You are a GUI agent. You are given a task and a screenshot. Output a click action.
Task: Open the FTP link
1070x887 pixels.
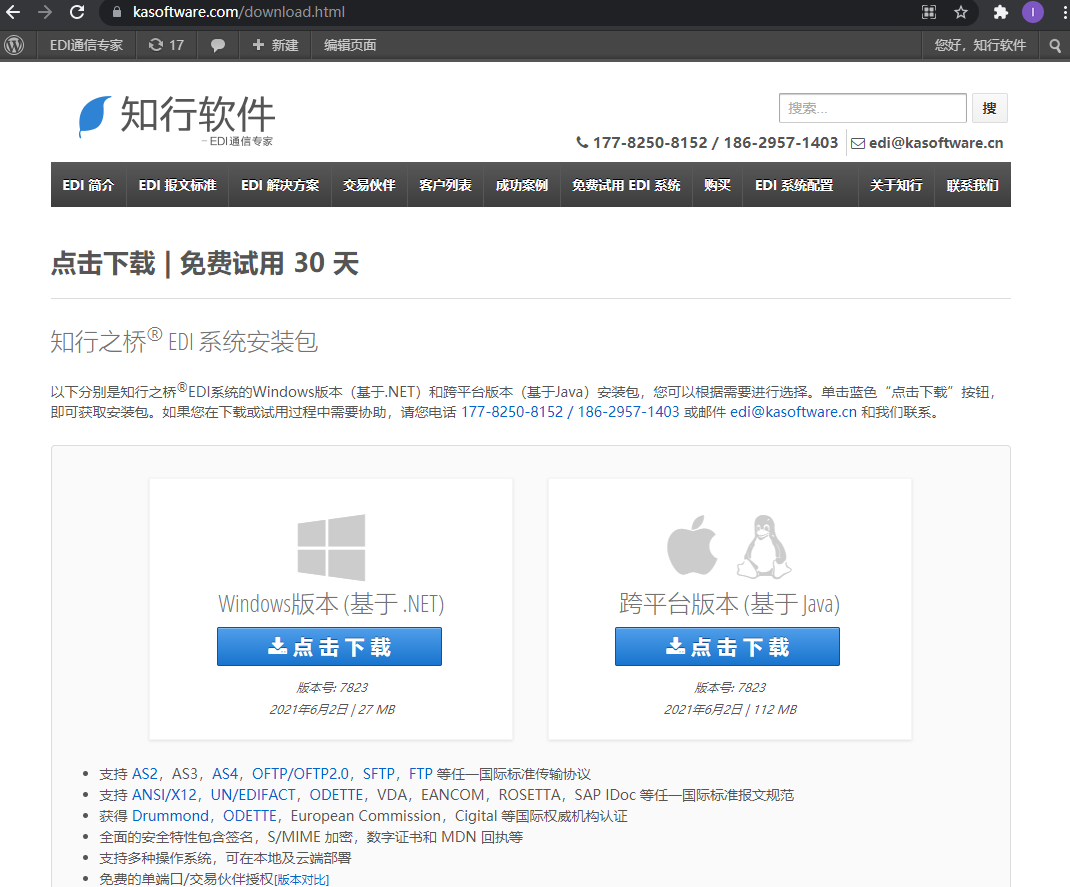pyautogui.click(x=420, y=774)
